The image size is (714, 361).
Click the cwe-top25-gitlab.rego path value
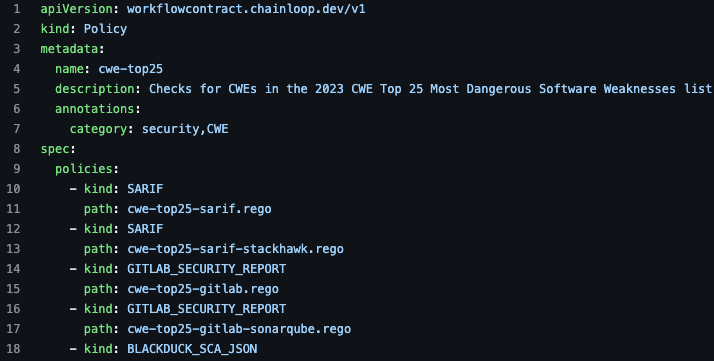click(203, 289)
